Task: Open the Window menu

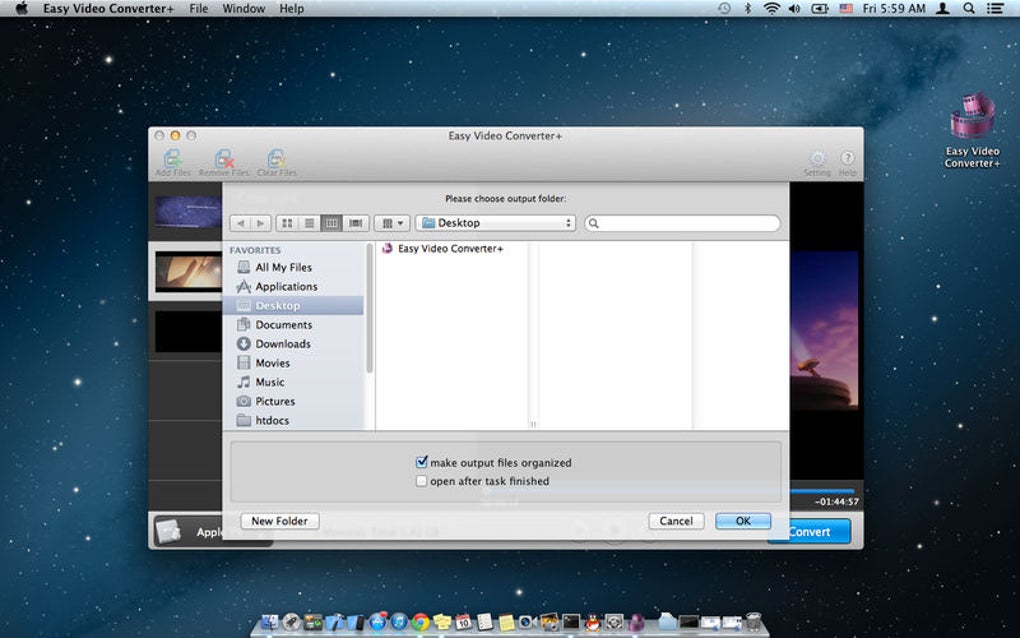Action: click(244, 9)
